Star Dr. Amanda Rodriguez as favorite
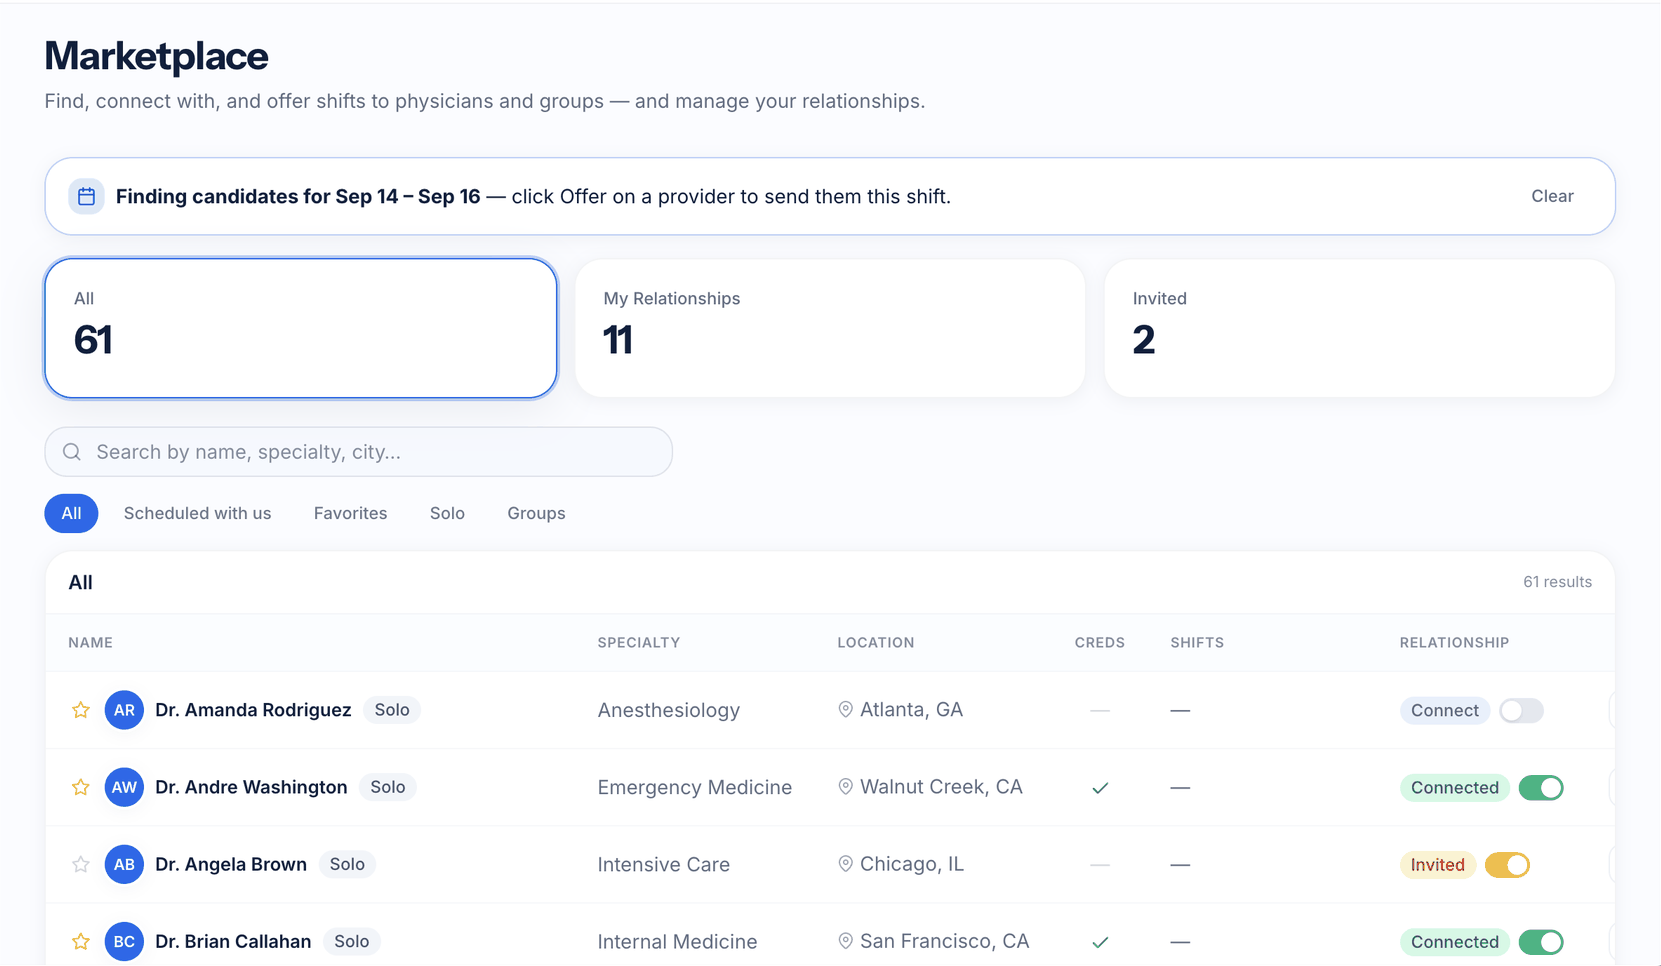 [x=81, y=710]
